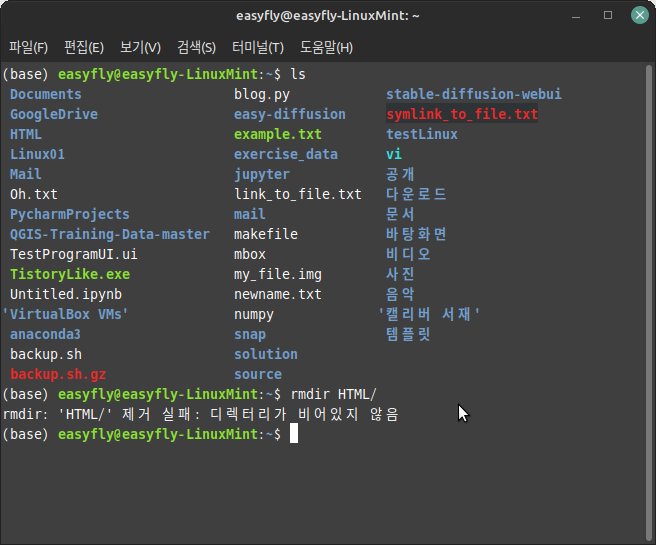Click the snap directory name
Image resolution: width=656 pixels, height=545 pixels.
click(250, 334)
